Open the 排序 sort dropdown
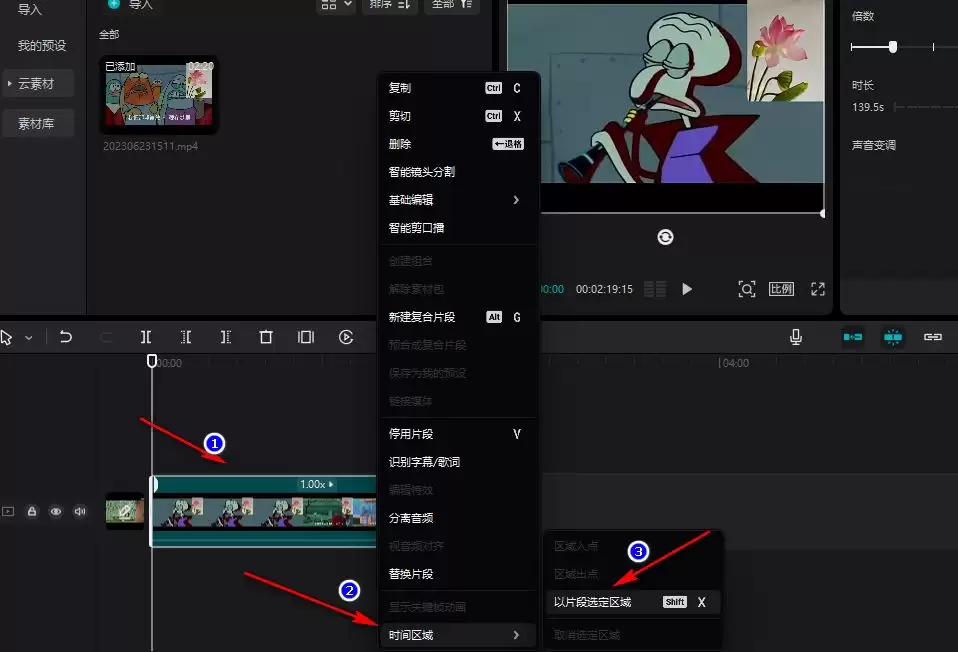 pyautogui.click(x=389, y=5)
